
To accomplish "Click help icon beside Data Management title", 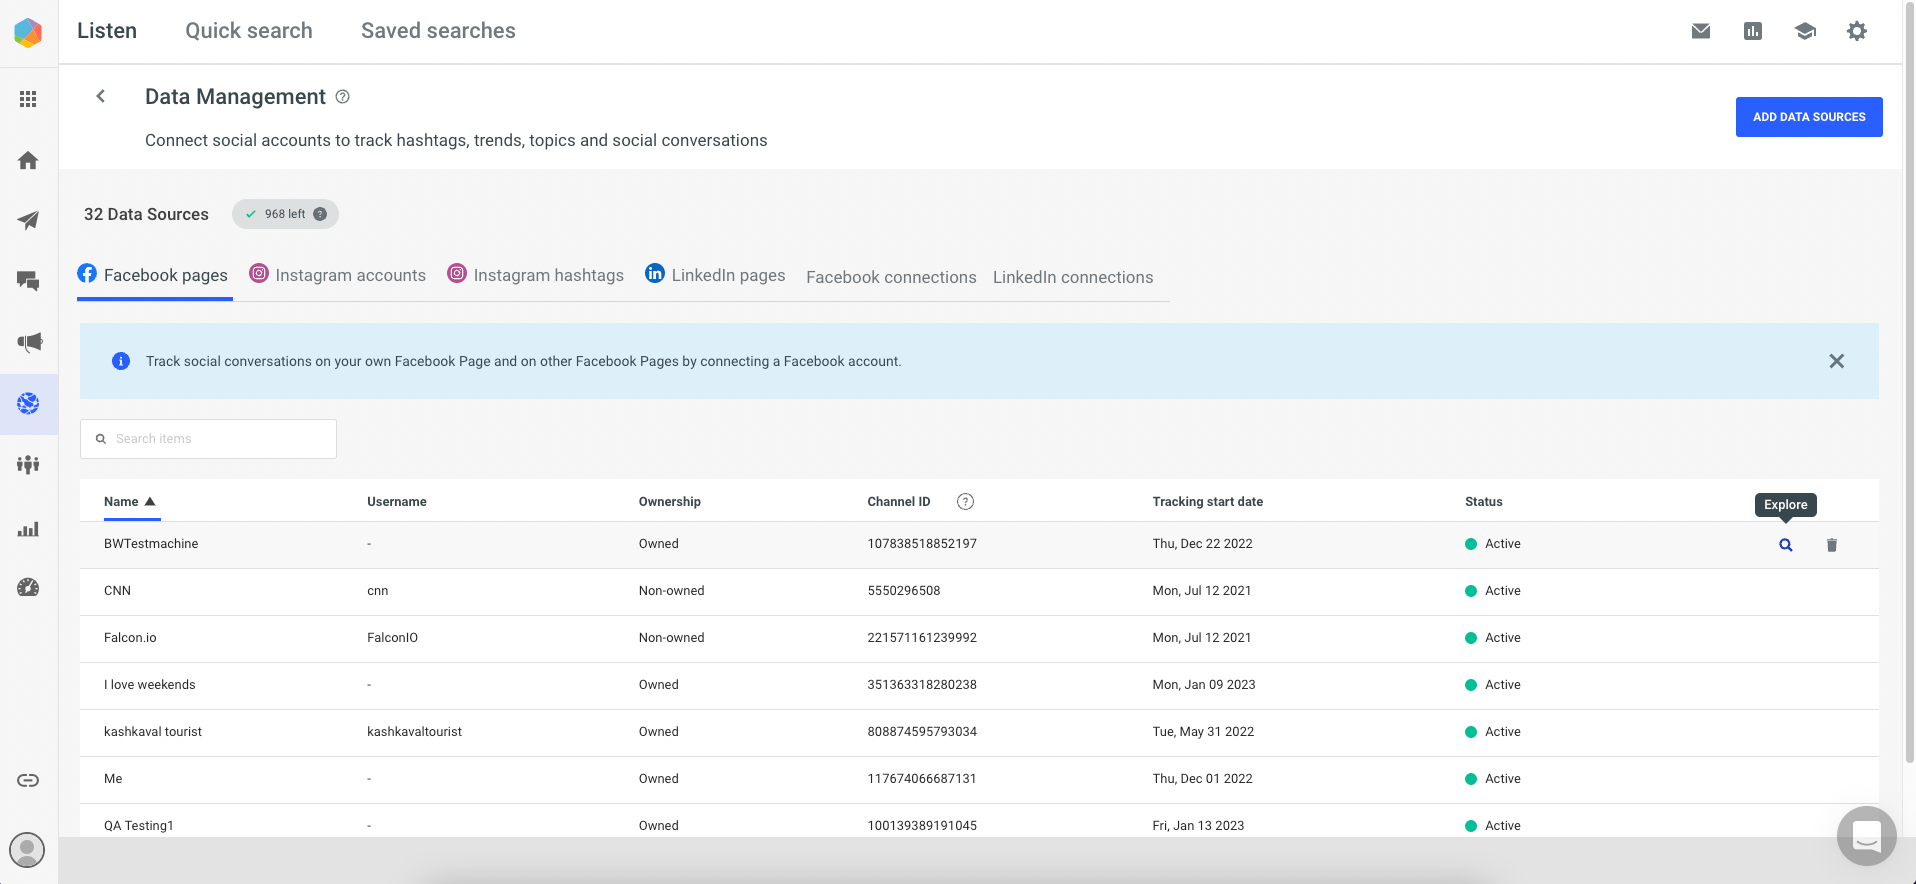I will (342, 97).
